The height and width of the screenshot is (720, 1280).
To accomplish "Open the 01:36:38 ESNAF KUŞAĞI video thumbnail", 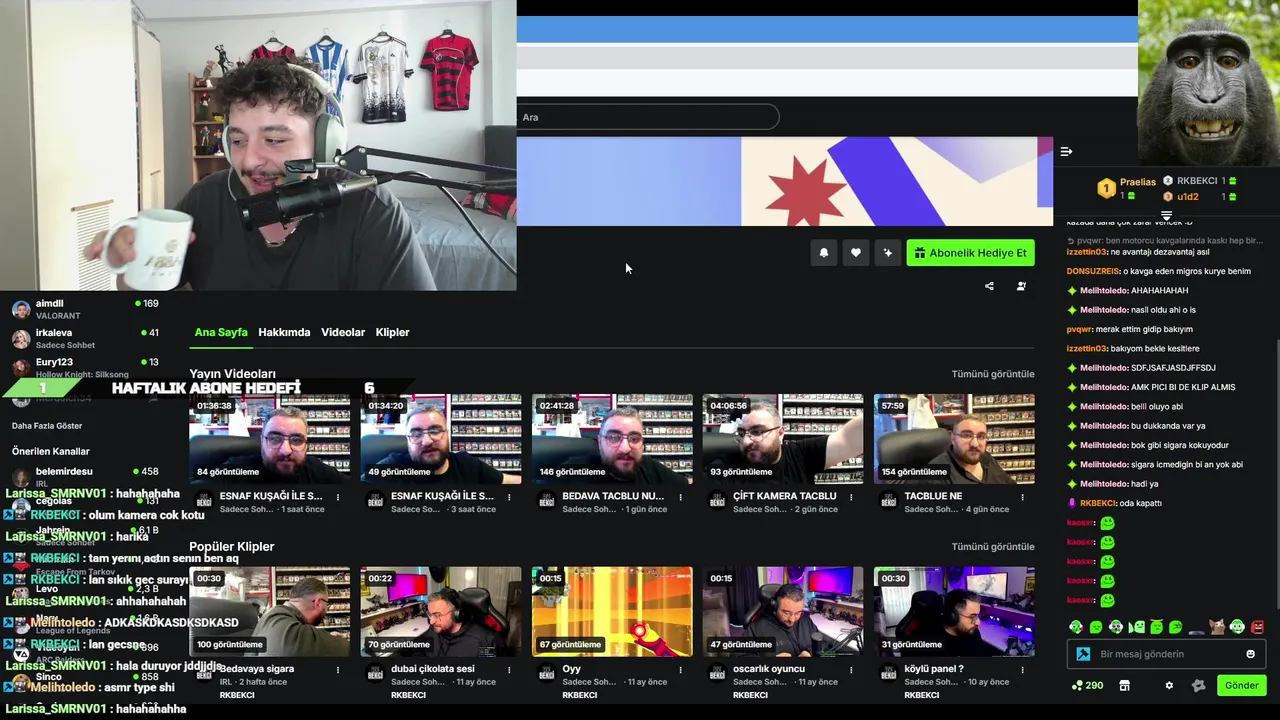I will coord(270,439).
